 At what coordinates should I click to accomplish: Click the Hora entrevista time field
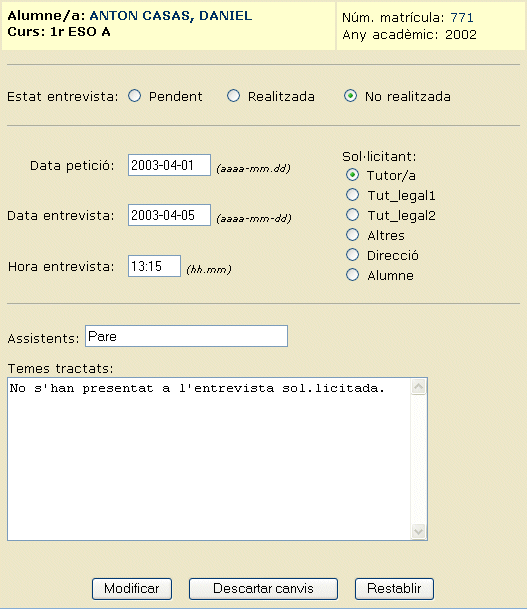[x=154, y=266]
